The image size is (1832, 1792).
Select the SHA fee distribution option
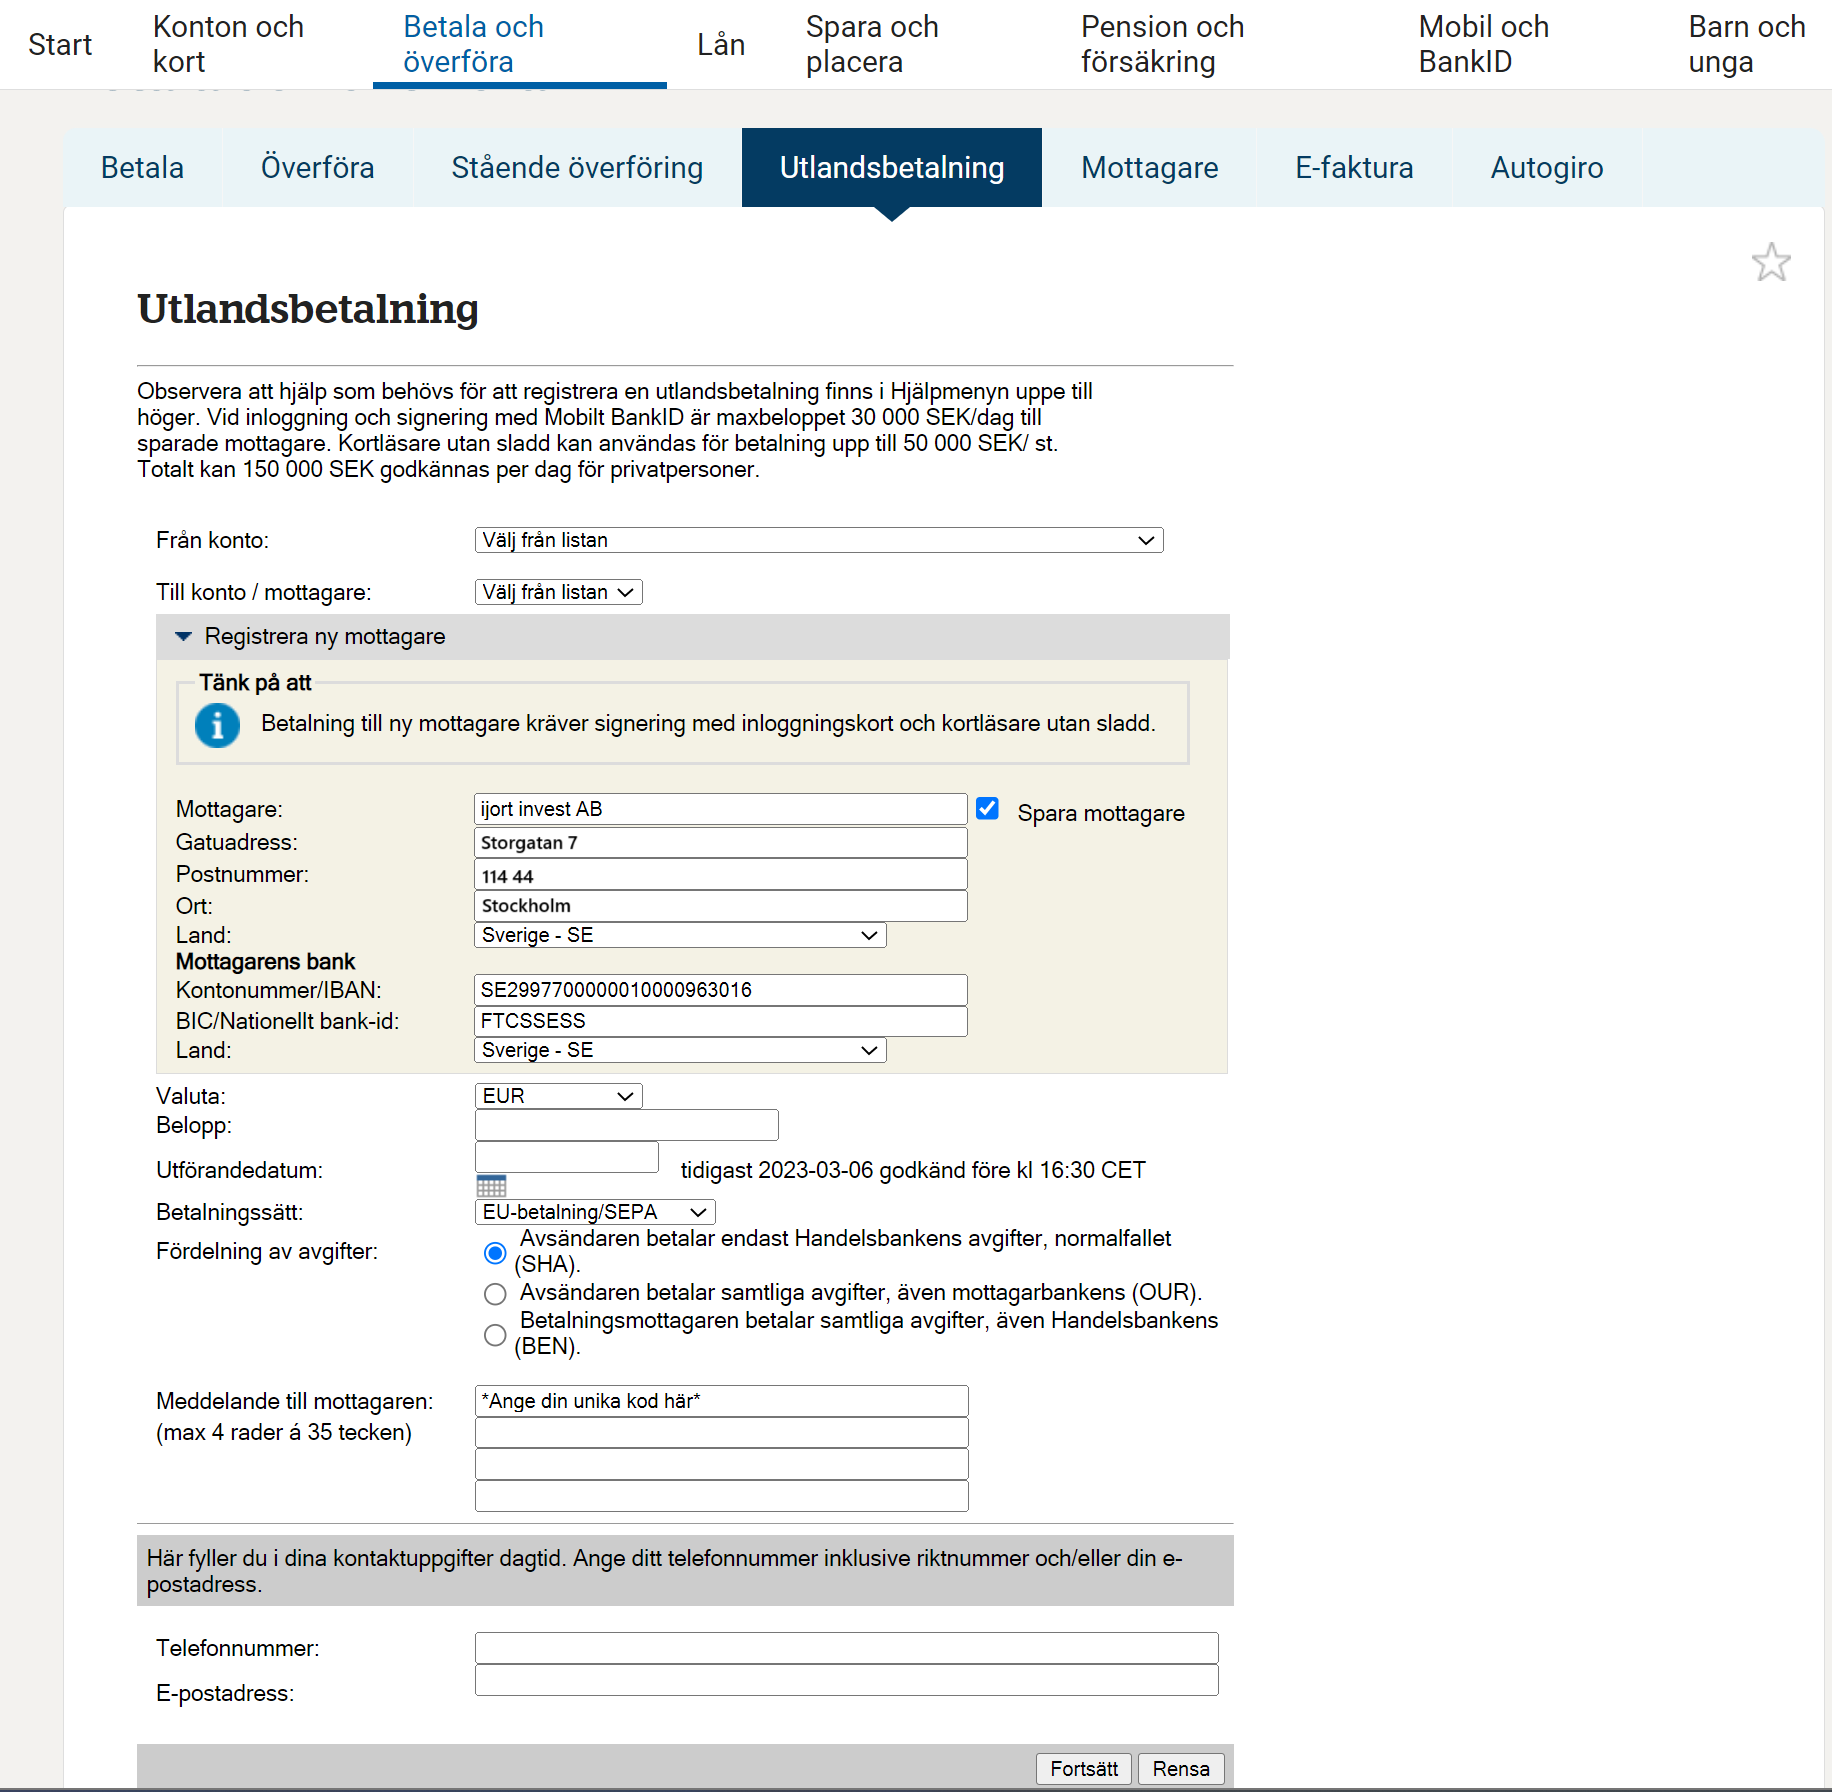[495, 1253]
